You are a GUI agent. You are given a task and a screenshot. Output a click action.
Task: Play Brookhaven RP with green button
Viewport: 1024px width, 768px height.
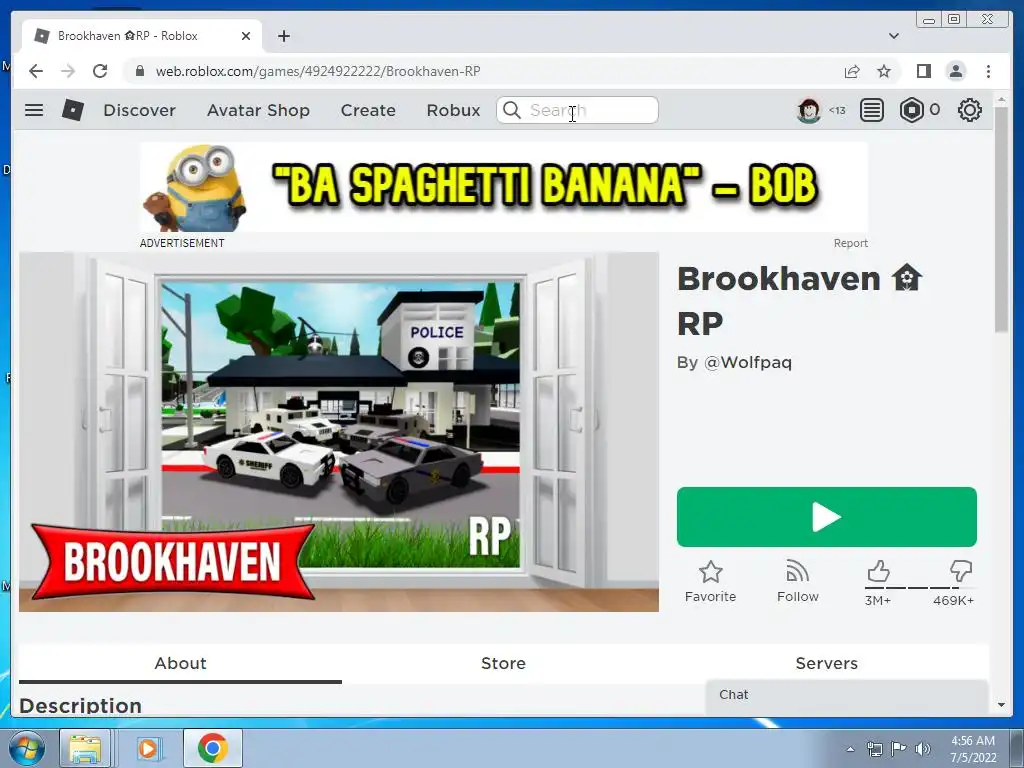(827, 517)
